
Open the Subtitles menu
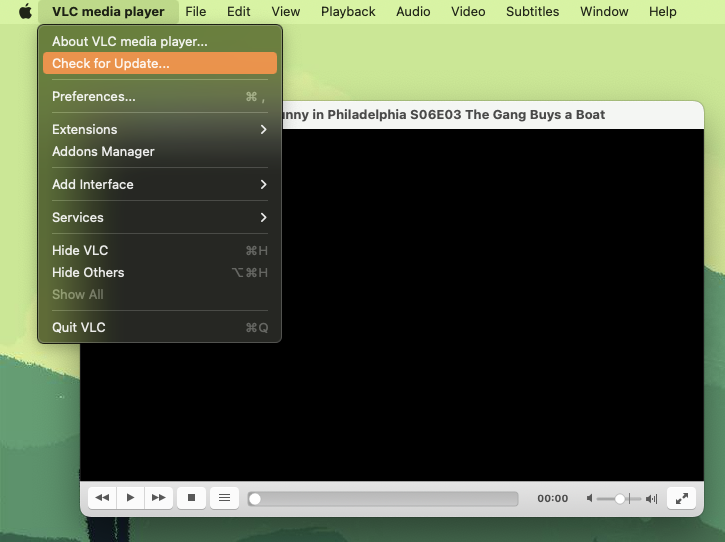click(x=532, y=11)
